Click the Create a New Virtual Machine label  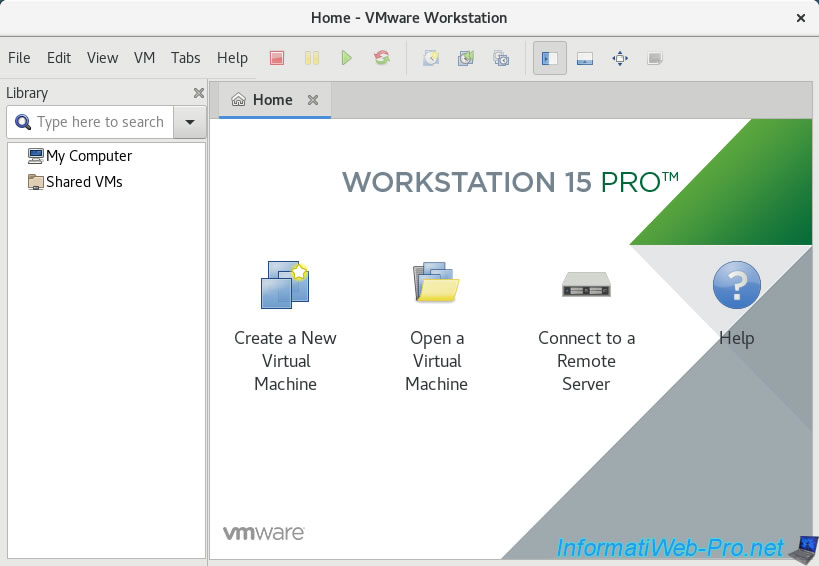(285, 361)
